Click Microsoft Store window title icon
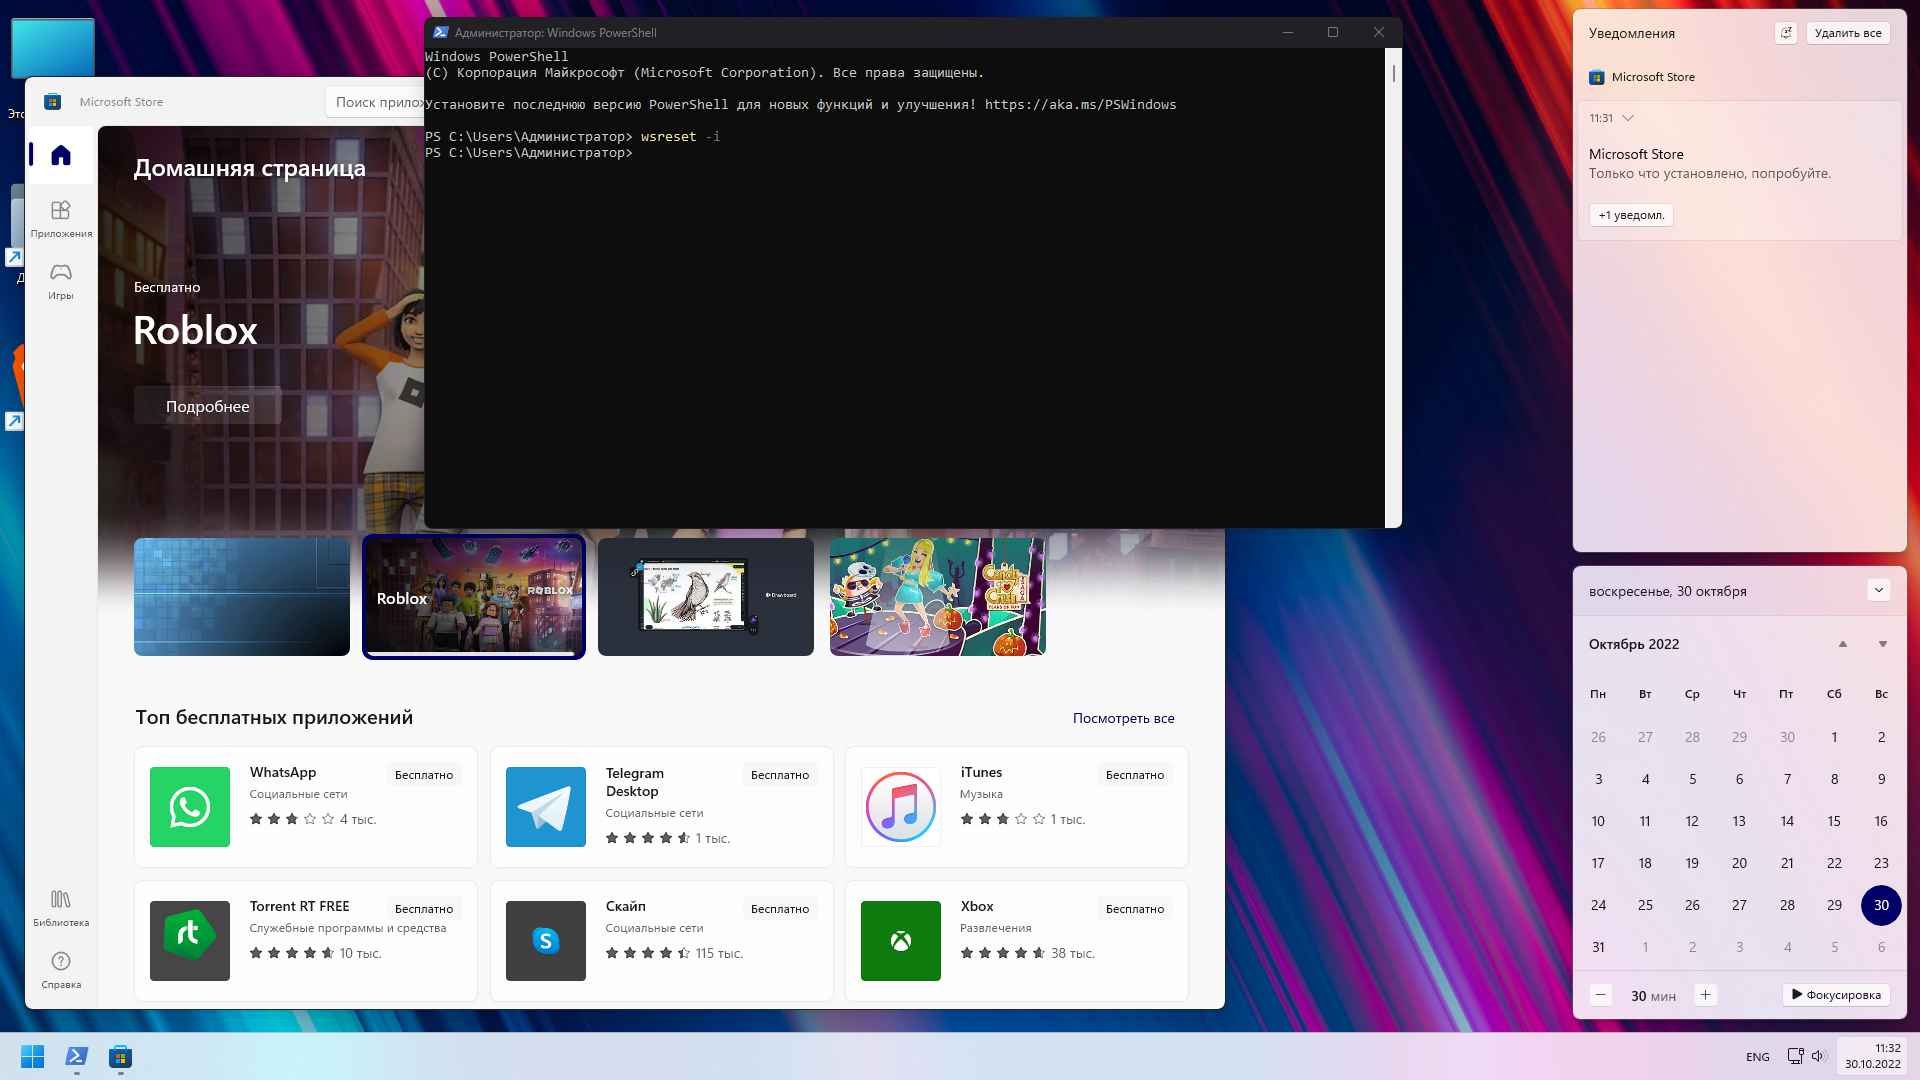Image resolution: width=1920 pixels, height=1080 pixels. (53, 102)
